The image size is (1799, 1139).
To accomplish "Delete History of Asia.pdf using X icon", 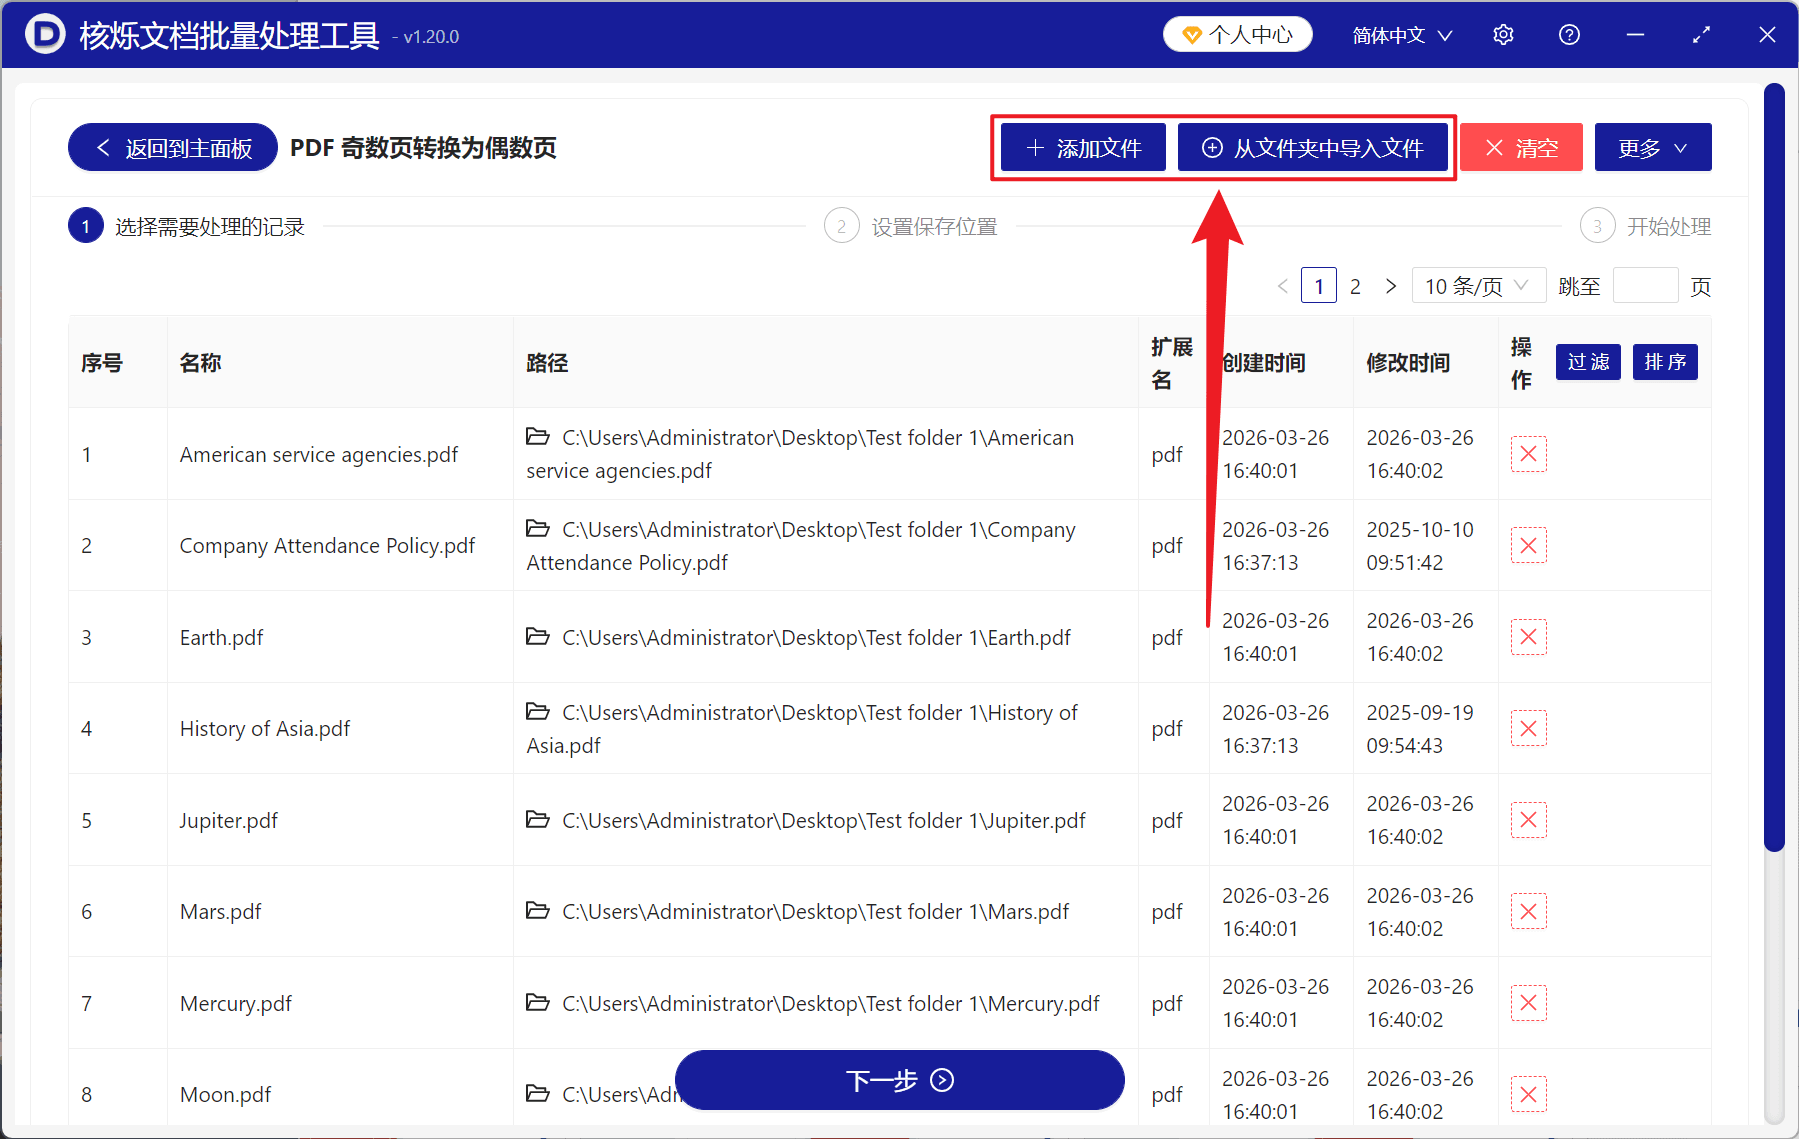I will click(1528, 727).
